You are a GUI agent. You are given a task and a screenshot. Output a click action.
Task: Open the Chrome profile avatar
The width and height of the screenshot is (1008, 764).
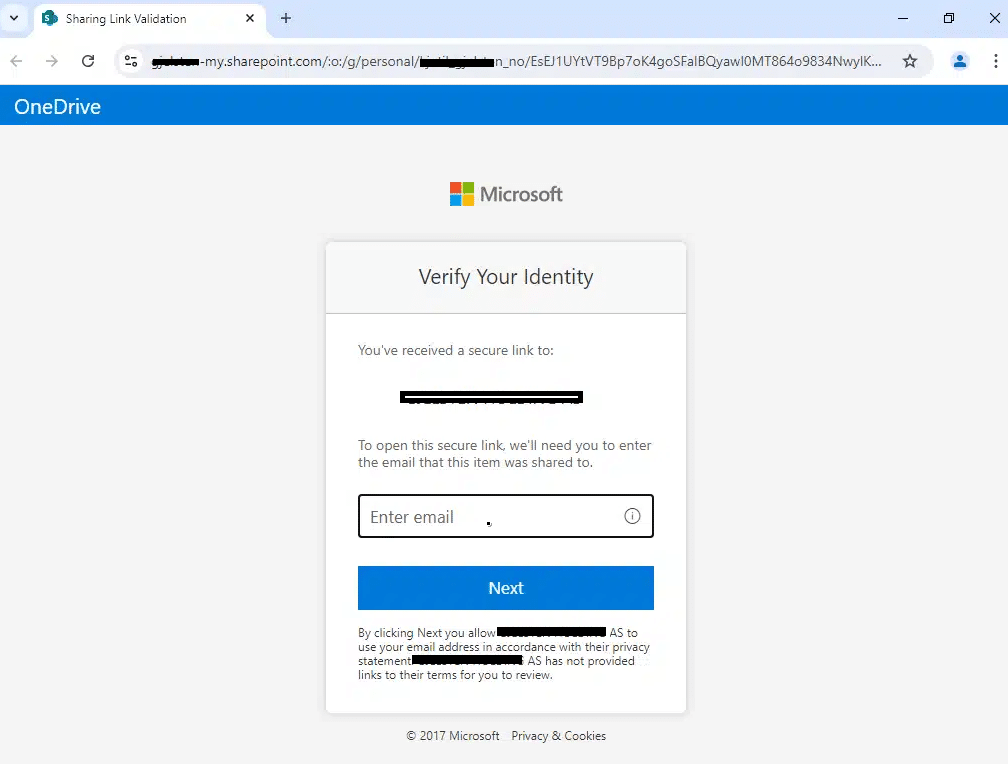pos(960,61)
